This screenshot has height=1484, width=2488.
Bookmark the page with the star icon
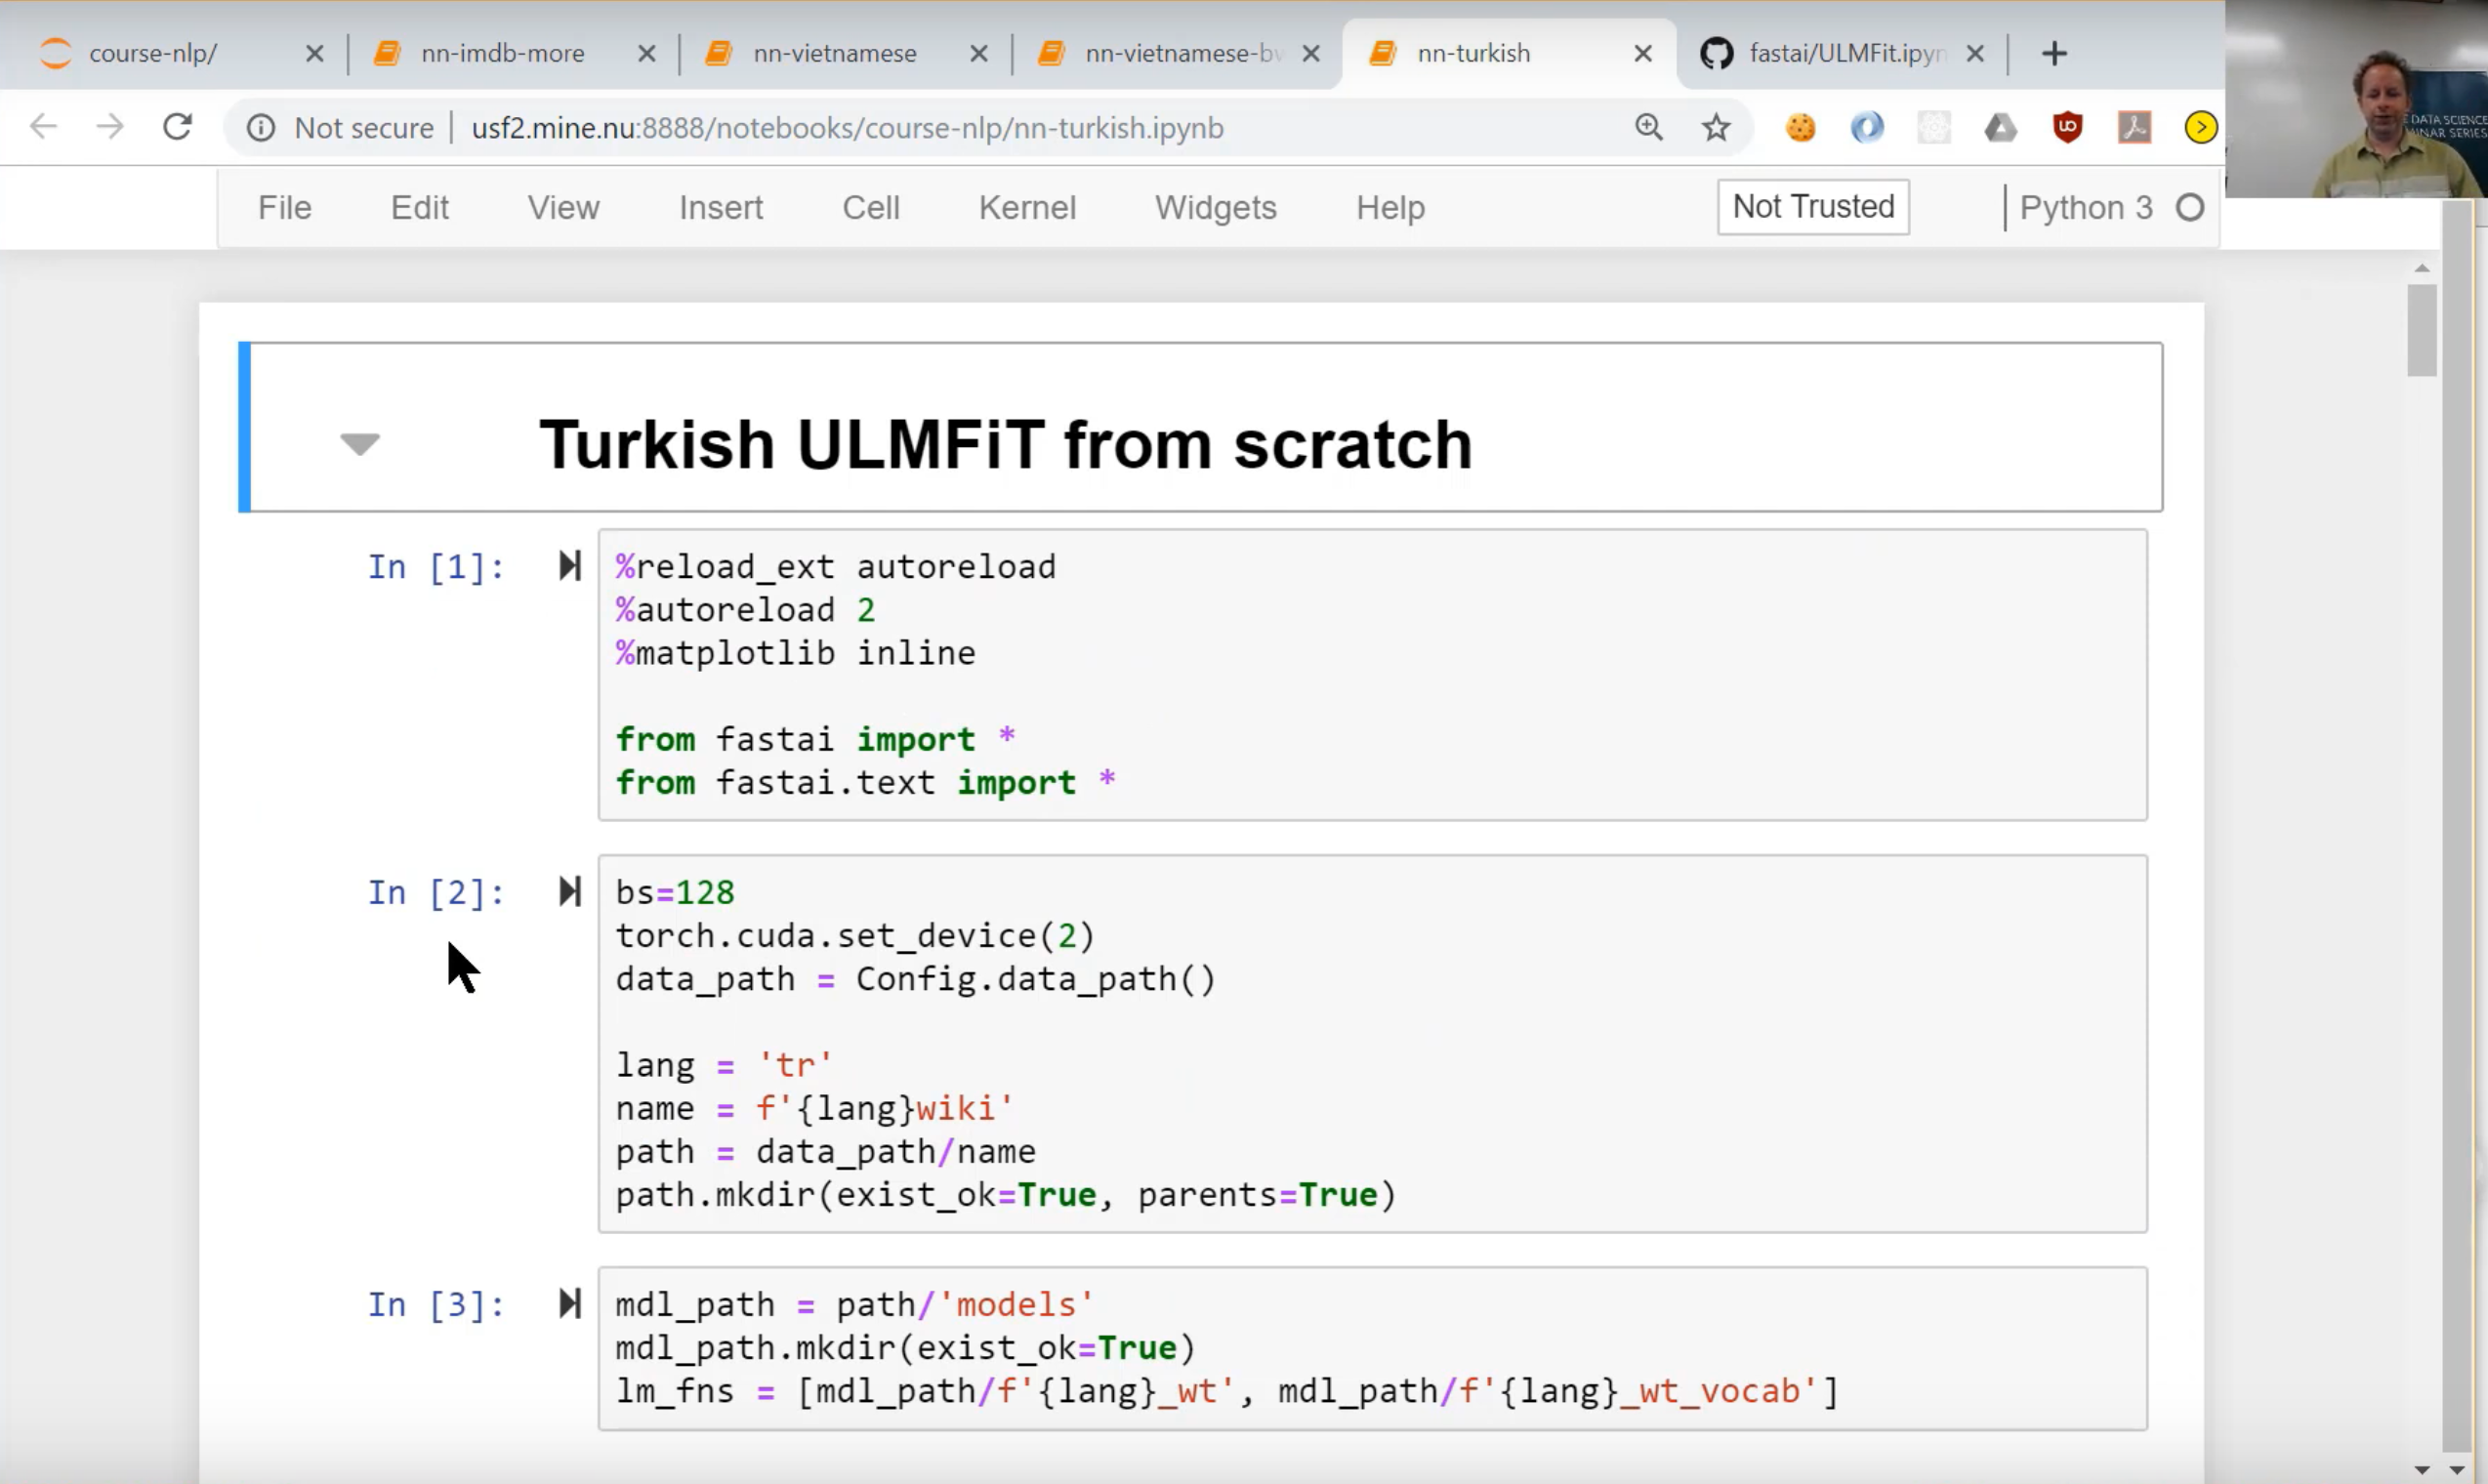tap(1716, 127)
